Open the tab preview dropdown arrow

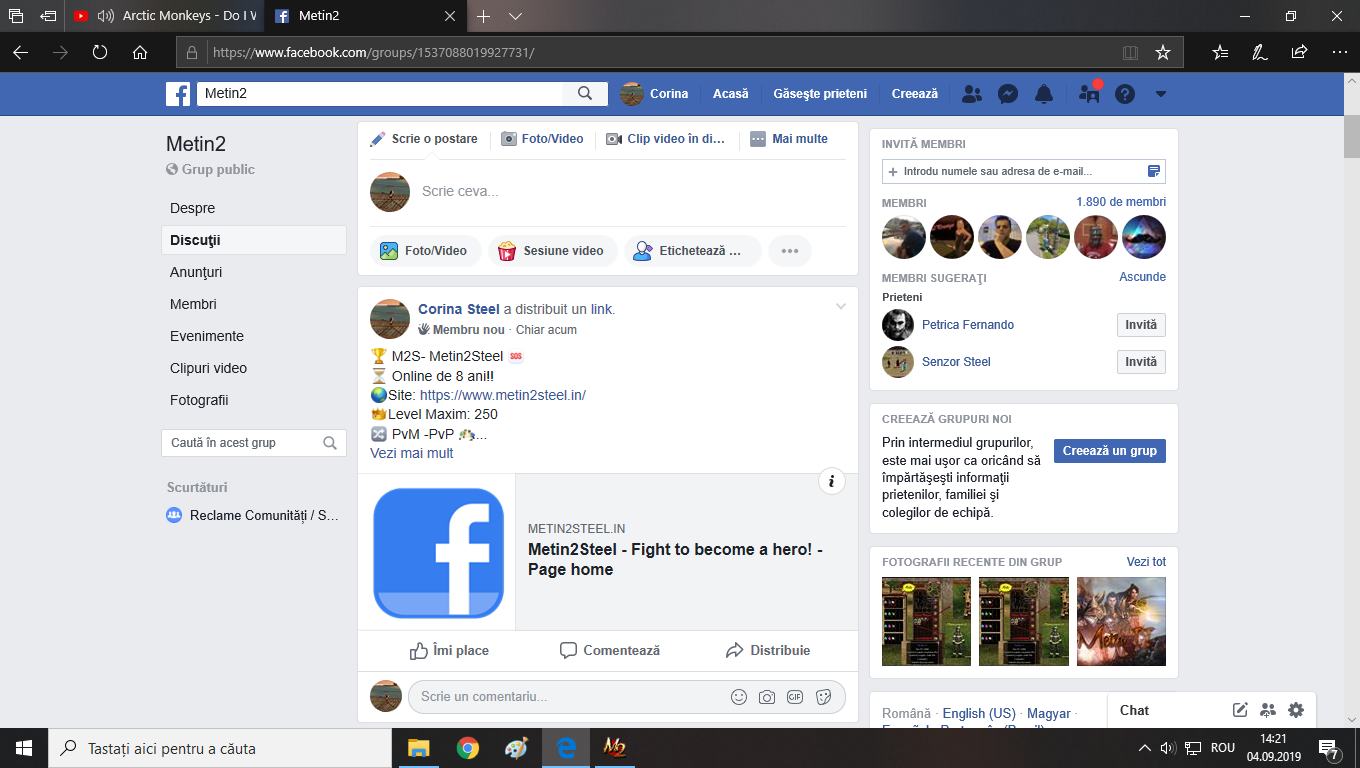(x=515, y=16)
